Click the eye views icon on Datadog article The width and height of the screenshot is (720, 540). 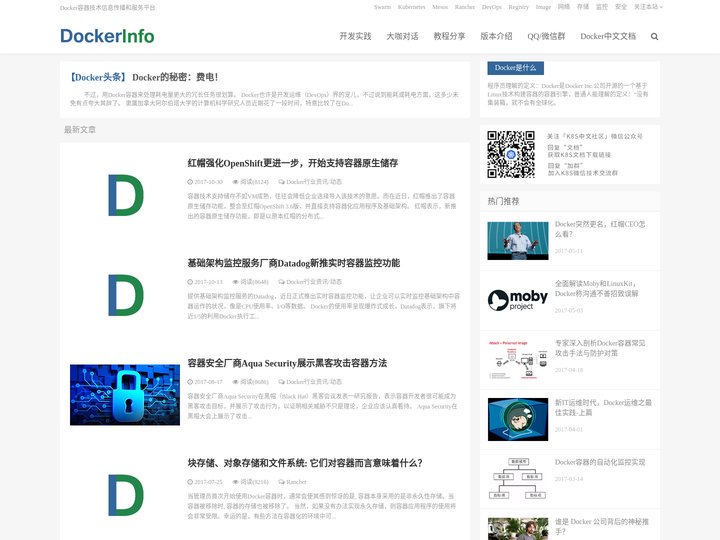[236, 282]
